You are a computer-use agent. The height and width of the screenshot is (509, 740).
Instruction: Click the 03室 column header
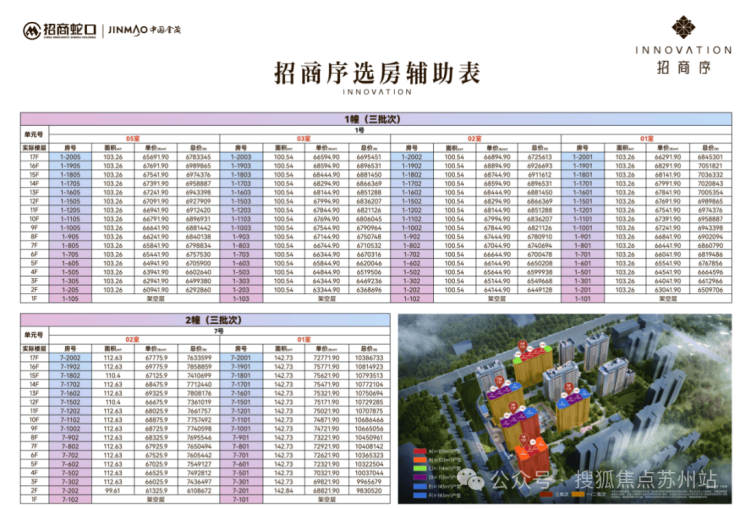point(303,139)
